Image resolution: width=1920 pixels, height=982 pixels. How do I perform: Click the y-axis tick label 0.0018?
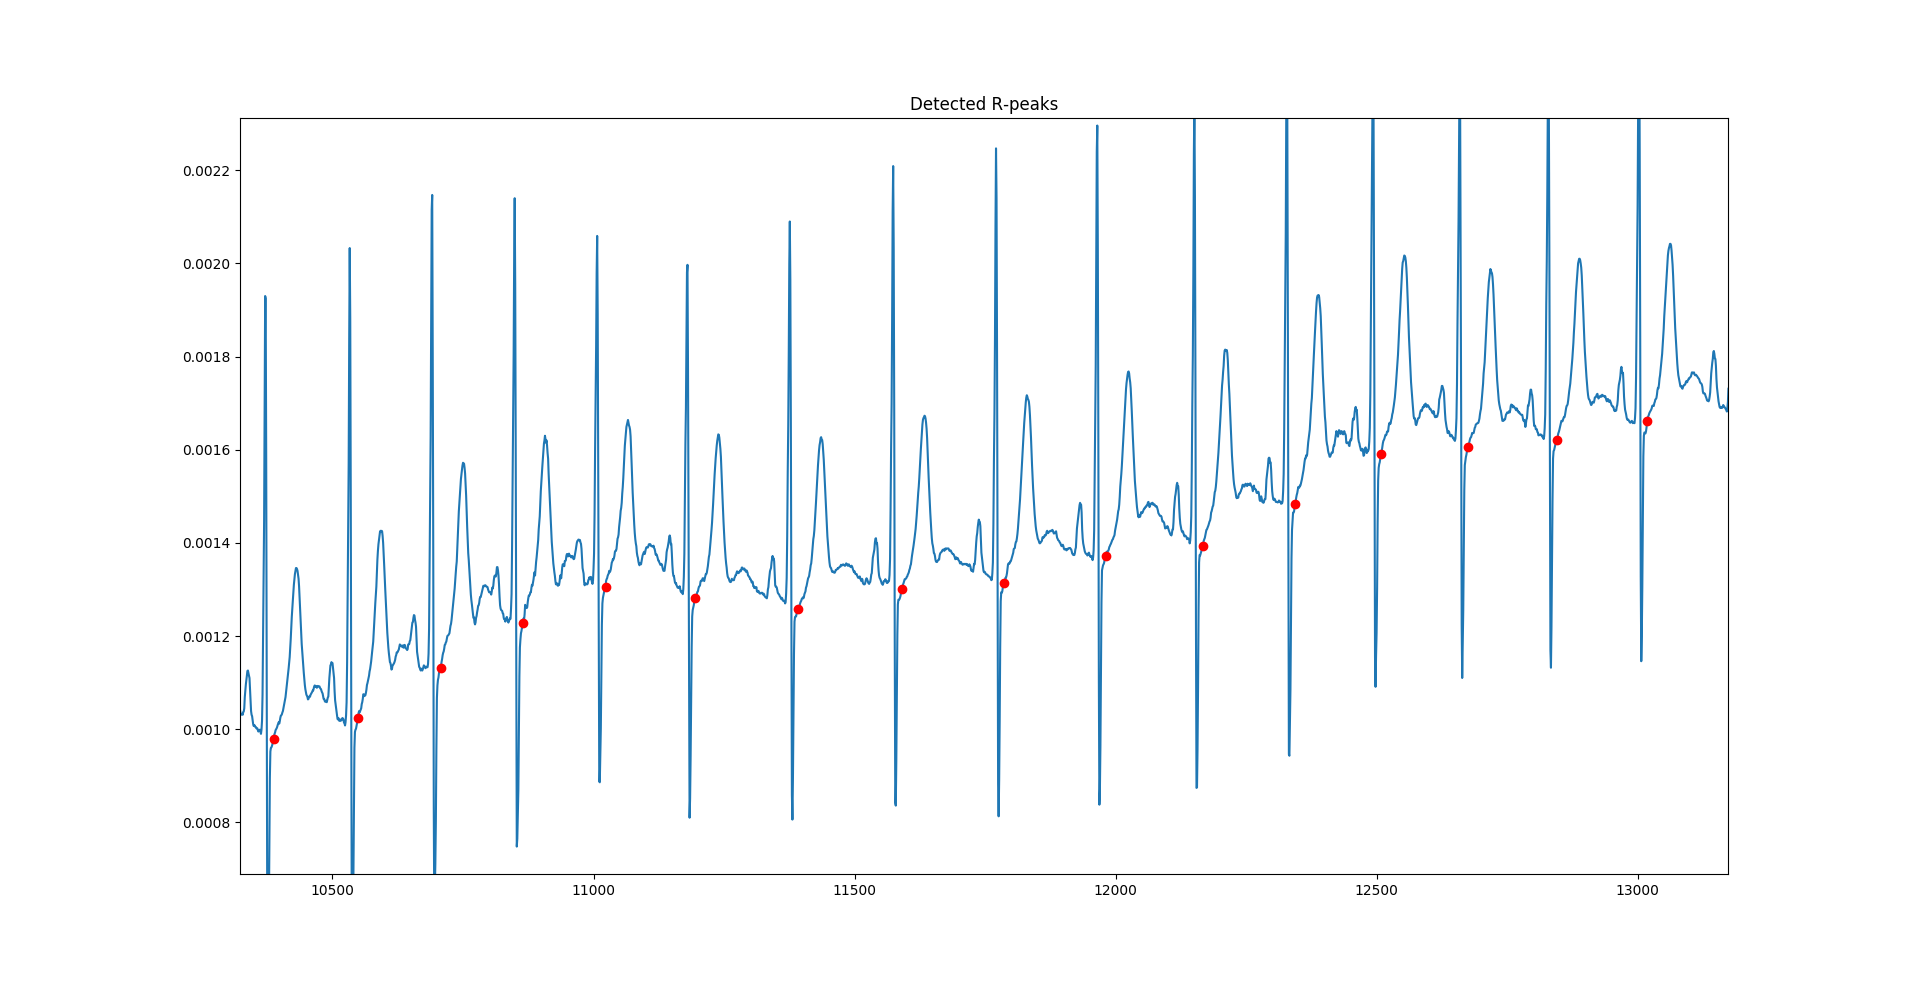pyautogui.click(x=206, y=357)
